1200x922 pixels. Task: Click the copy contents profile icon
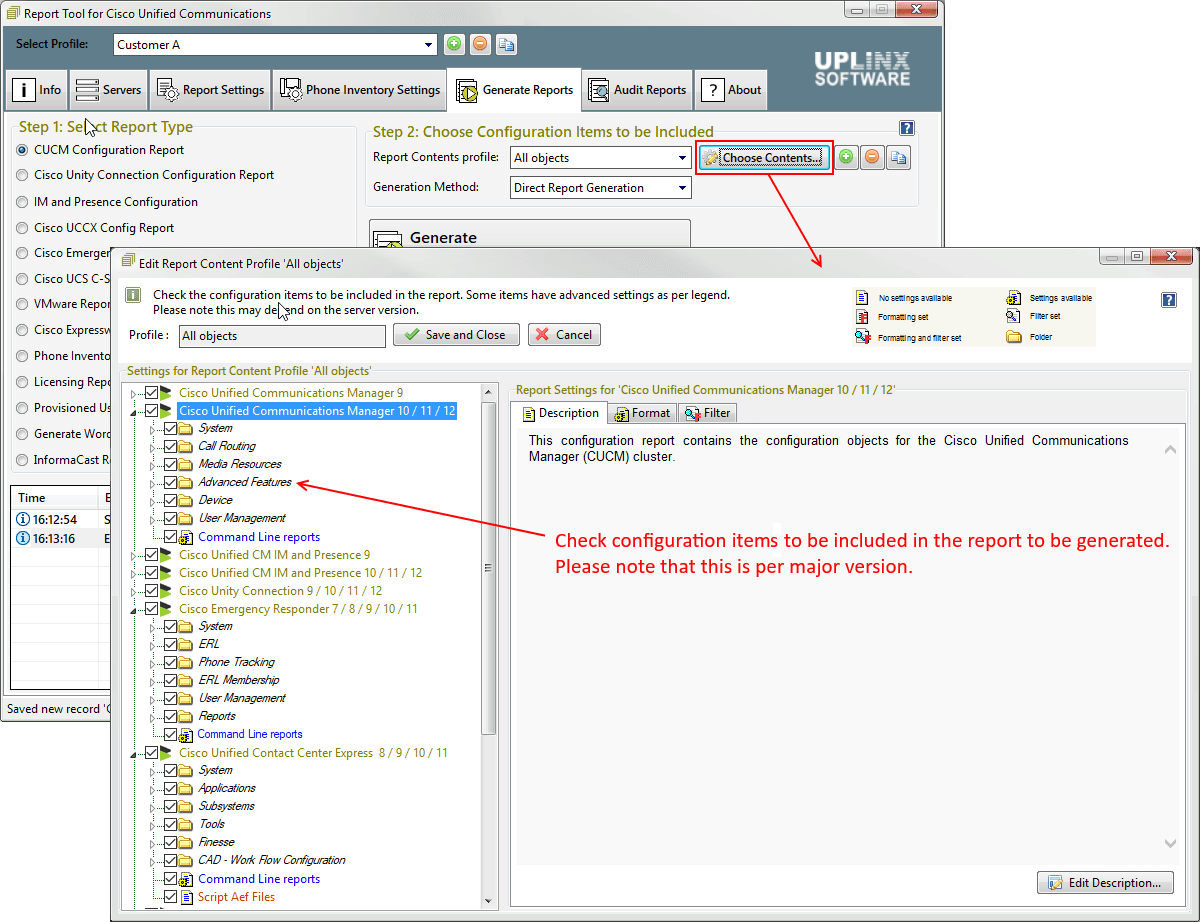point(898,157)
